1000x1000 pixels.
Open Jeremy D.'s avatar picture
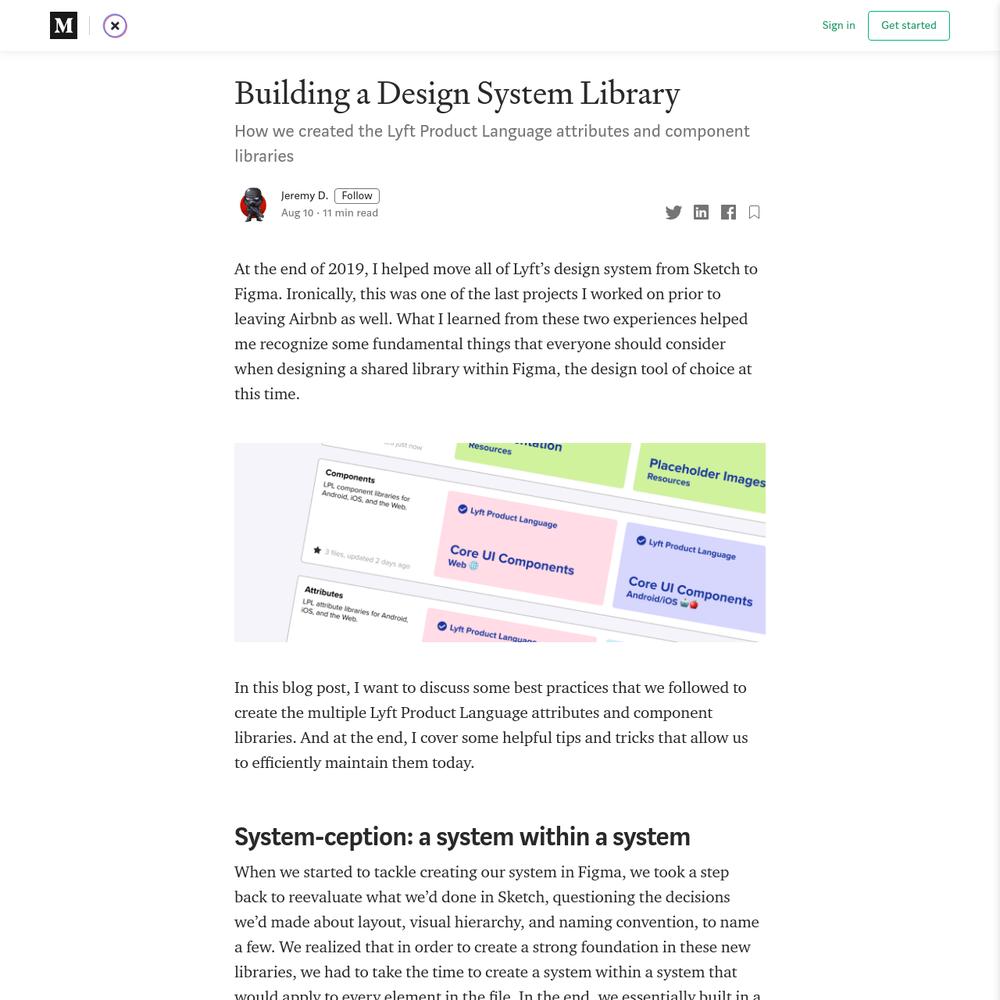[253, 204]
